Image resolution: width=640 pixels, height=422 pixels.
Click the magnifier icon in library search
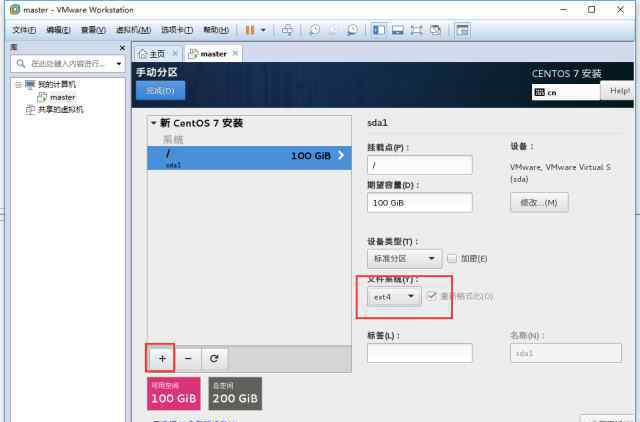[21, 63]
